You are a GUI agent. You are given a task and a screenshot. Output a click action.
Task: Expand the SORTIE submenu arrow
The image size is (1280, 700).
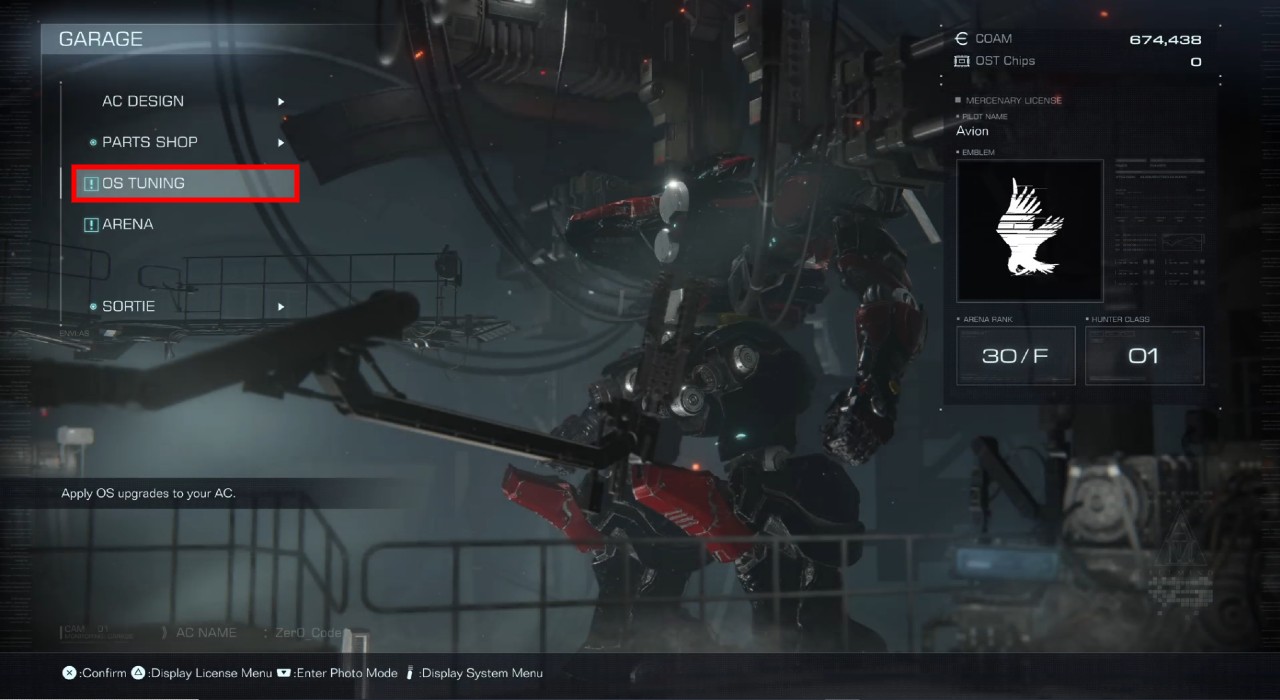point(281,306)
